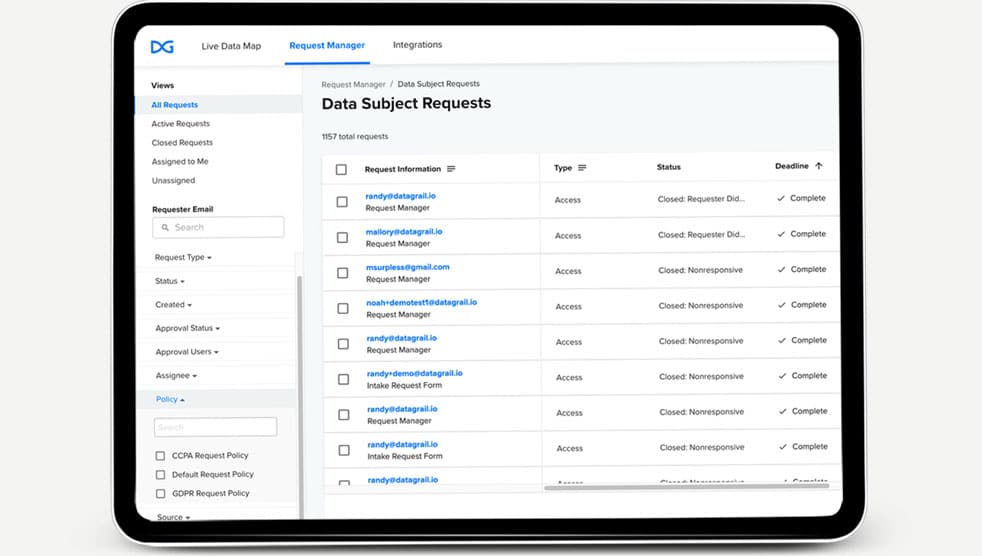The height and width of the screenshot is (556, 982).
Task: Collapse the Policy filter section
Action: click(x=170, y=400)
